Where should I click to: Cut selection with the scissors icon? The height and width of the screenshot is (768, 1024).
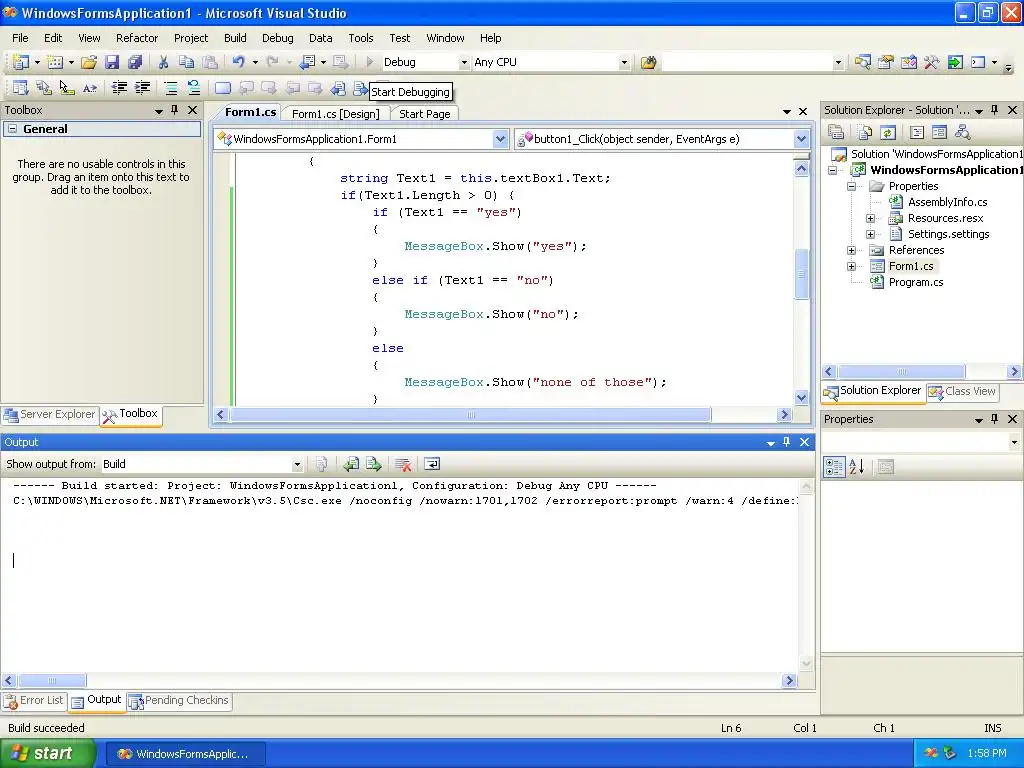click(x=163, y=62)
